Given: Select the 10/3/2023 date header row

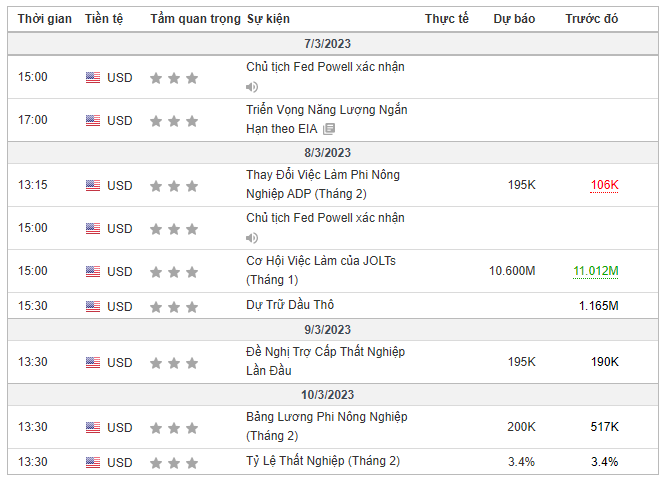Looking at the screenshot, I should 332,394.
